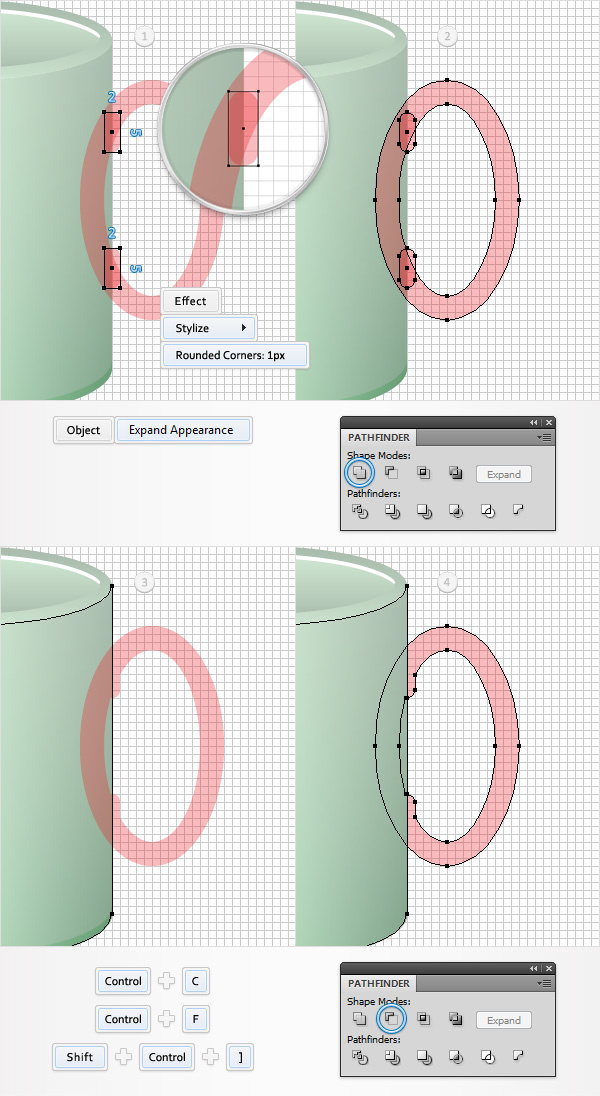Screen dimensions: 600x1096
Task: Open the menu of the panel with Minus Front circled
Action: click(546, 983)
